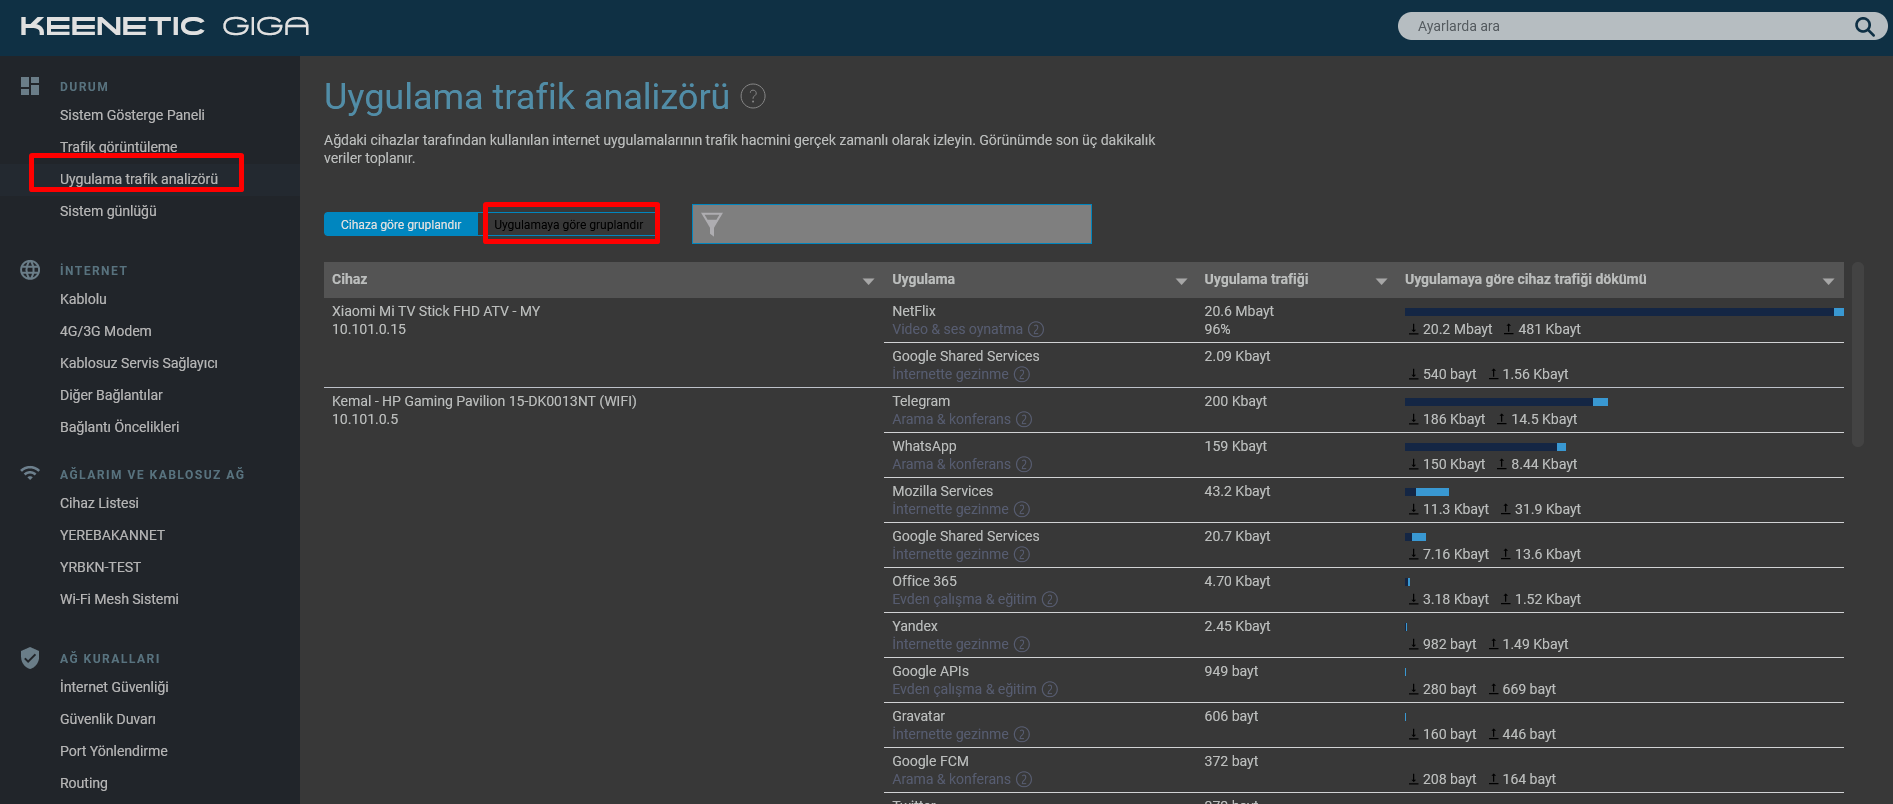Open Wi-Fi Mesh Sistemi menu item

pyautogui.click(x=119, y=599)
